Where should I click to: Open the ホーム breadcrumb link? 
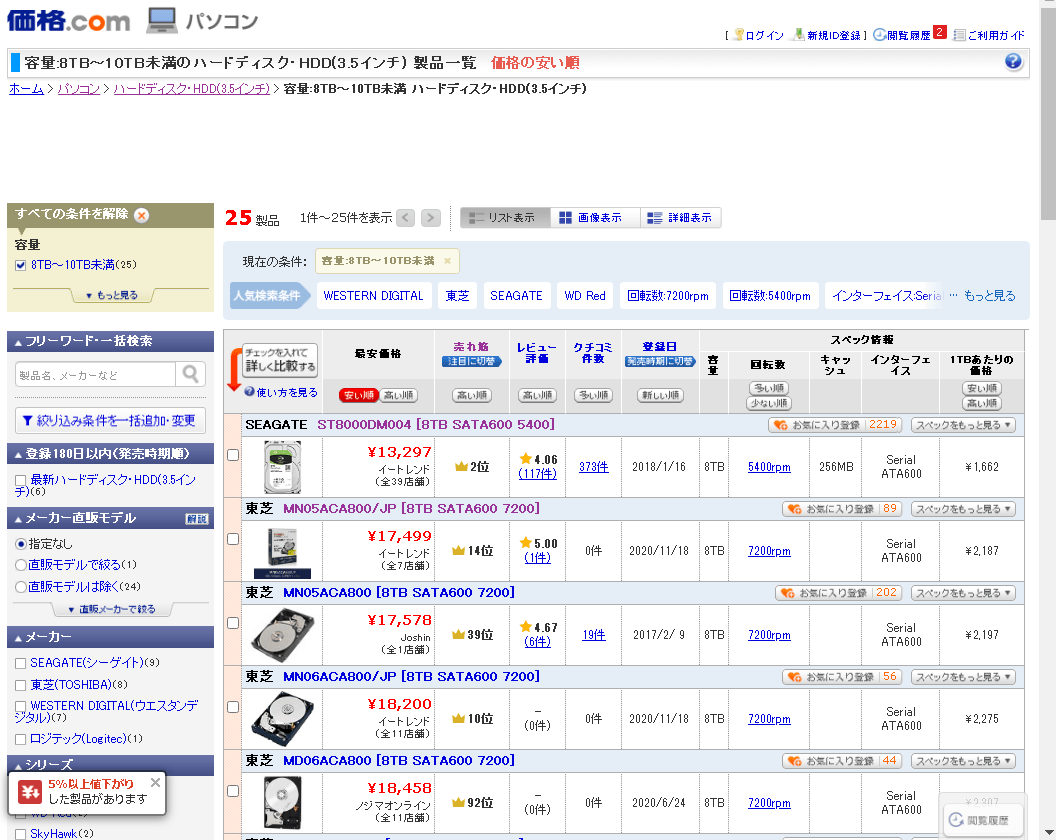pos(26,88)
